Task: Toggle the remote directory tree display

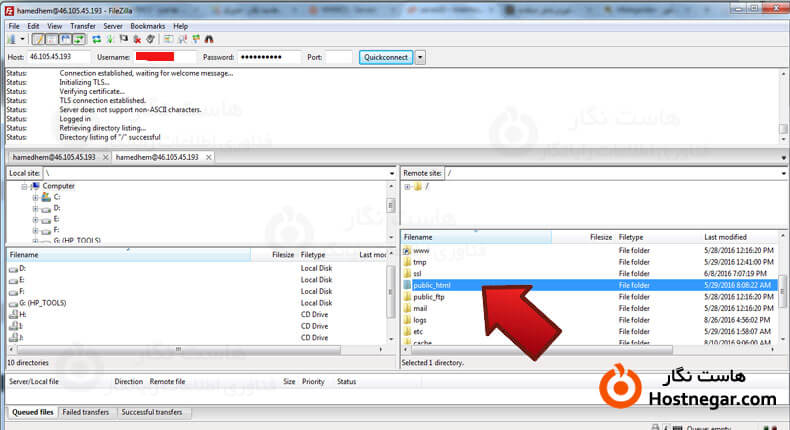Action: coord(65,39)
